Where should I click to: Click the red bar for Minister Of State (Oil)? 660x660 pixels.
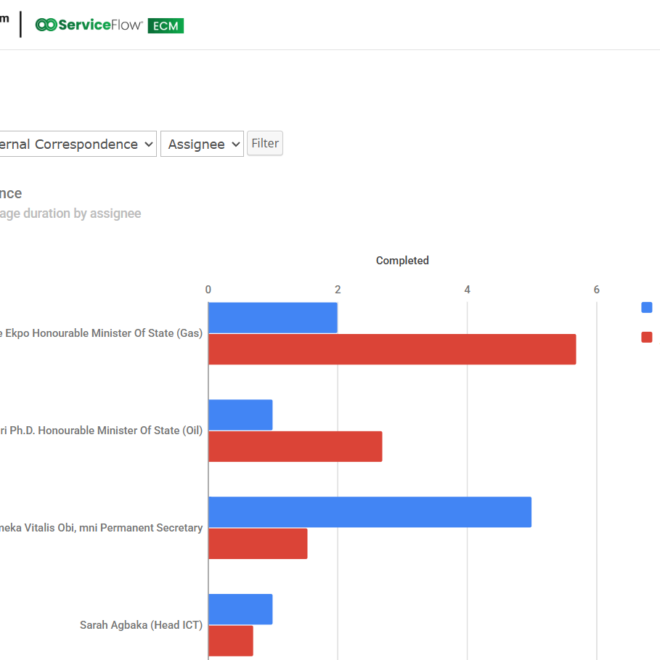coord(295,447)
